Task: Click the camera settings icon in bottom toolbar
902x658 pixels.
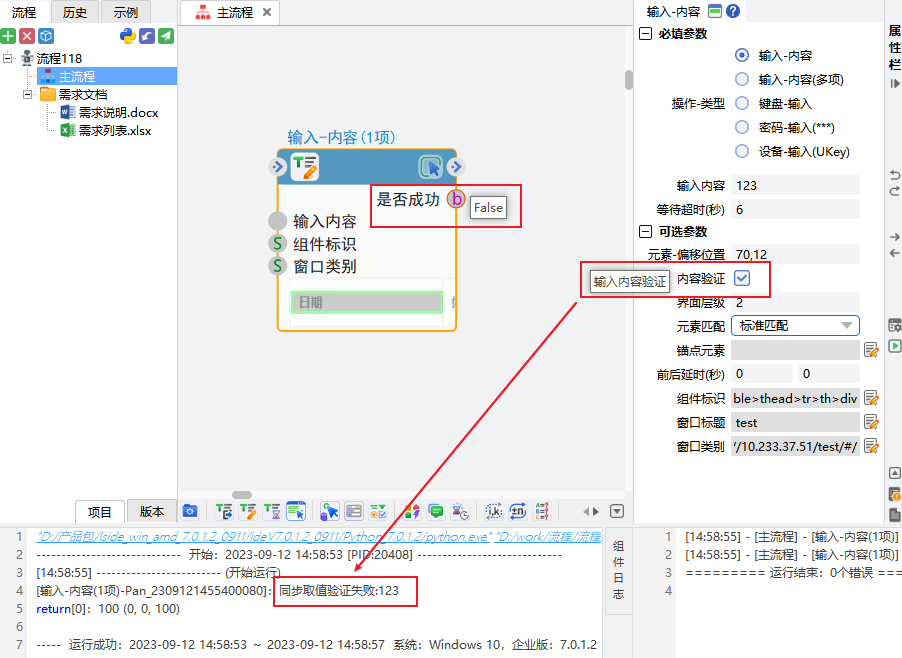Action: click(x=190, y=511)
